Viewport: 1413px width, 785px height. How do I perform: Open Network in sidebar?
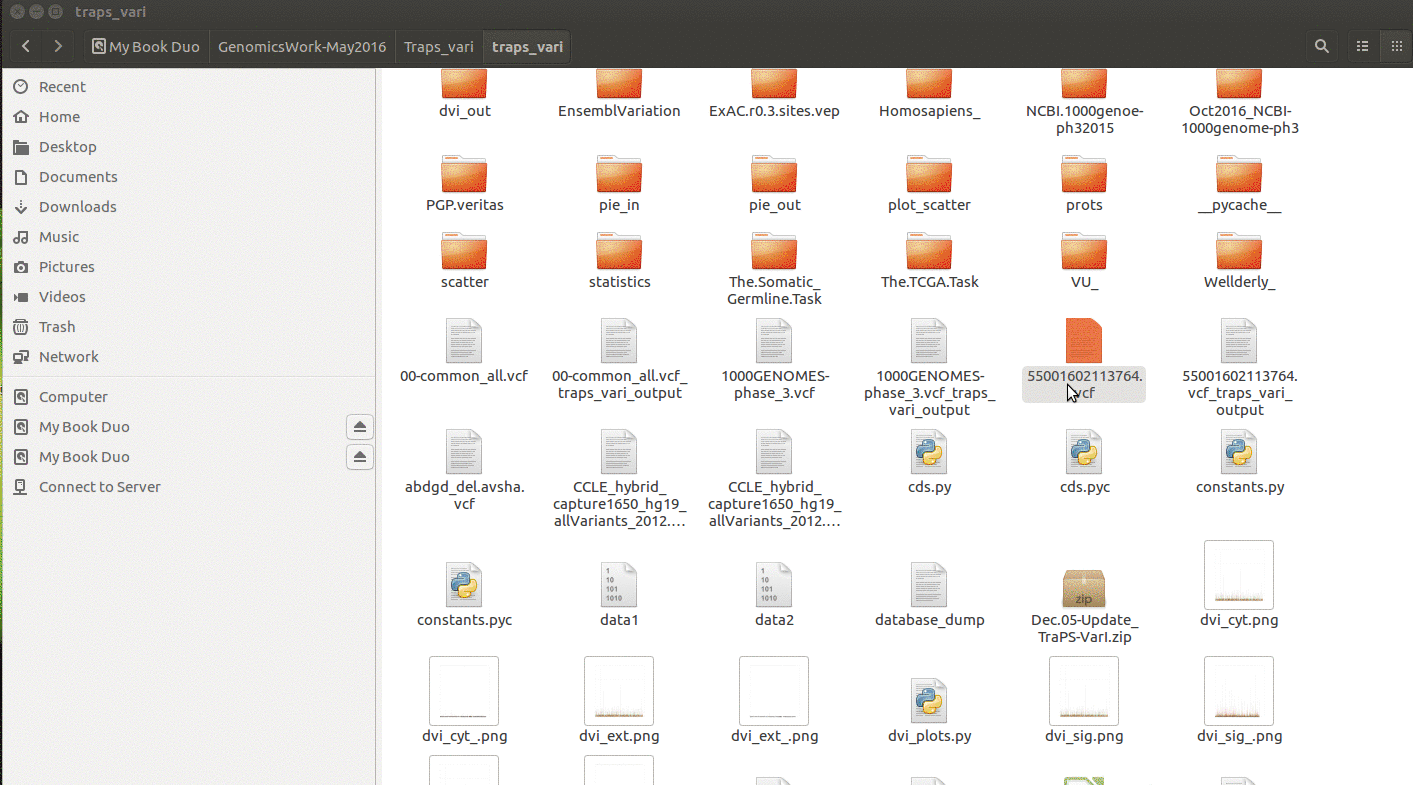click(69, 357)
